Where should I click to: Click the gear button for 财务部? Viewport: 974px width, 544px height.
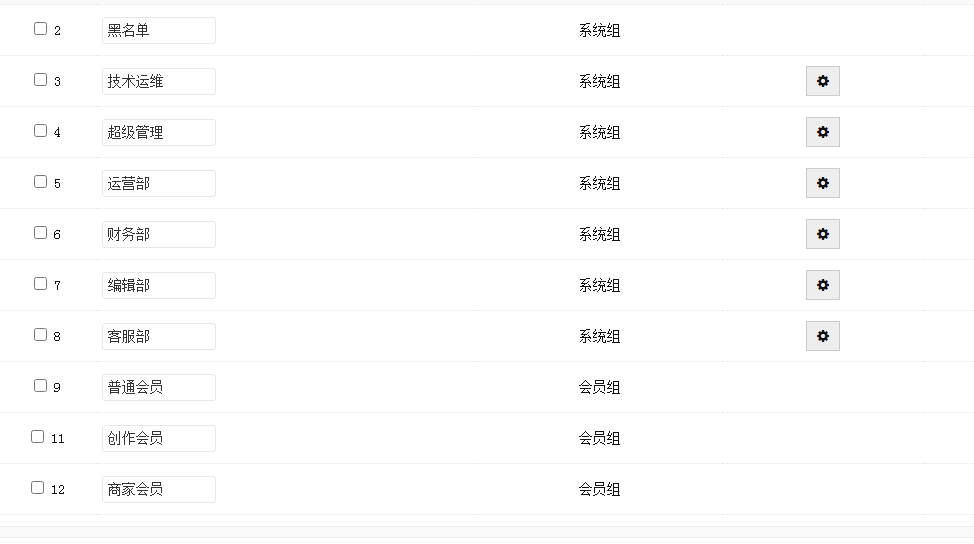point(822,234)
